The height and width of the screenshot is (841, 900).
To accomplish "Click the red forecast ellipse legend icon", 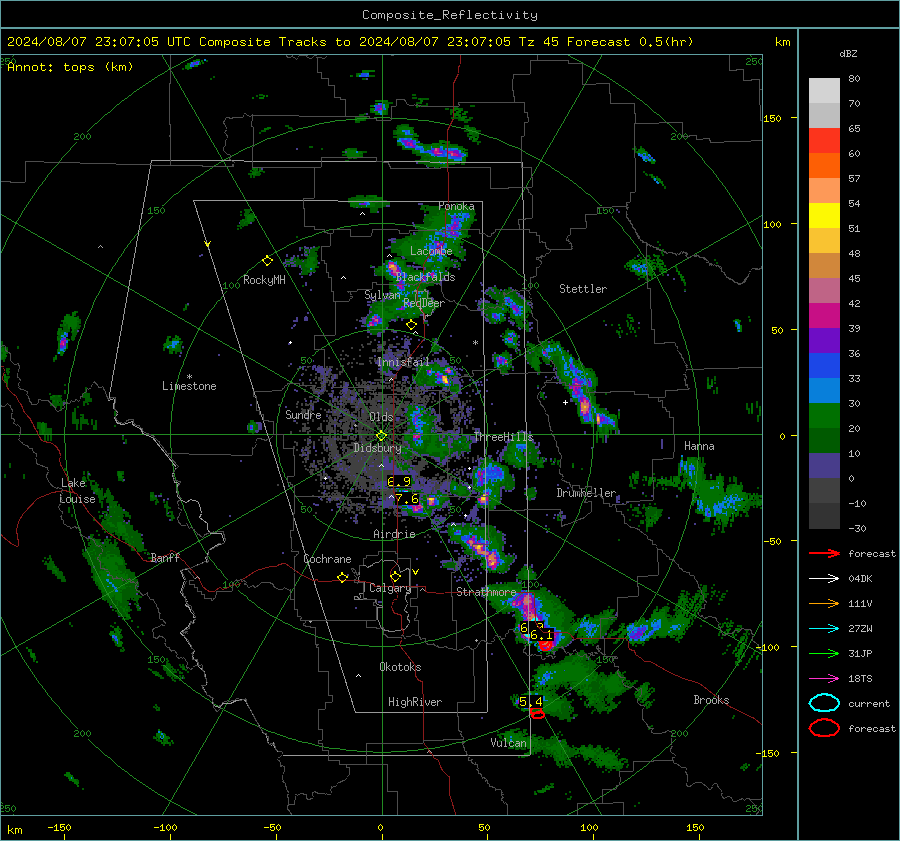I will pos(824,728).
